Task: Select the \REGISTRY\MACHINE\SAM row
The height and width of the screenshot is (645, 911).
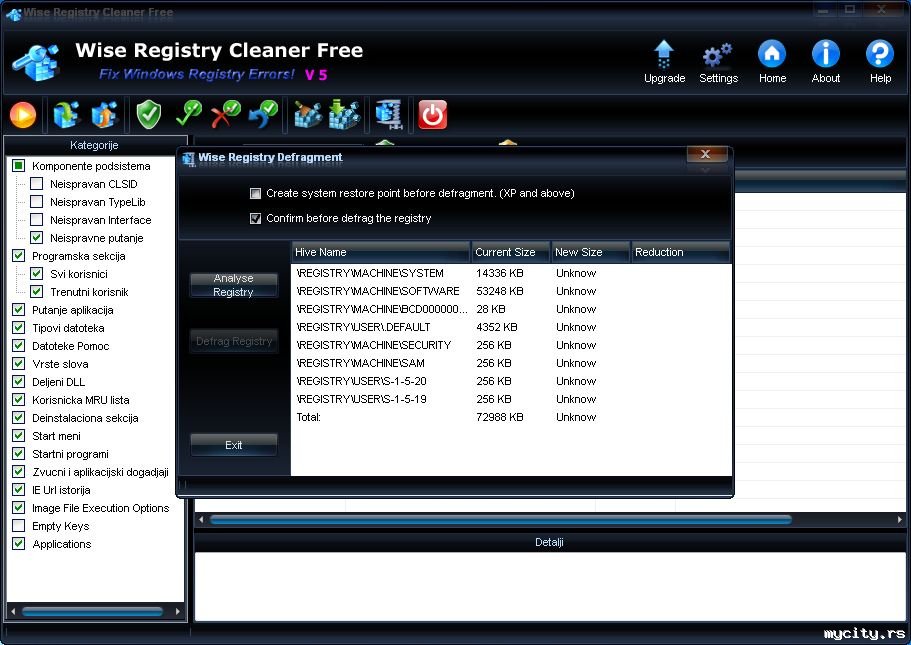Action: coord(511,363)
